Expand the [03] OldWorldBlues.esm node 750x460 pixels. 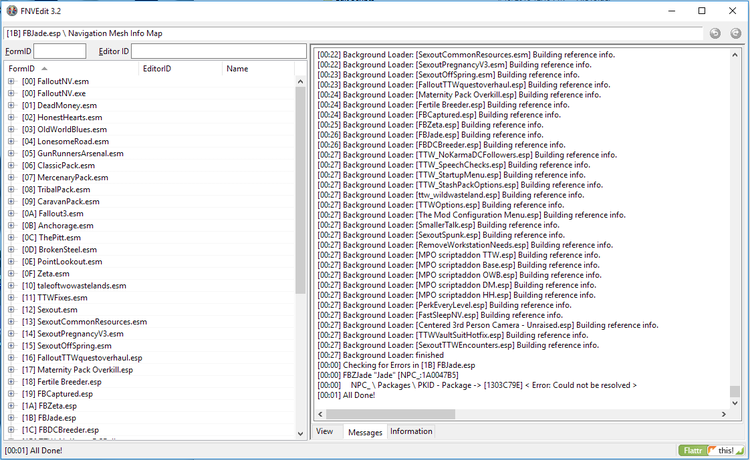click(x=11, y=129)
